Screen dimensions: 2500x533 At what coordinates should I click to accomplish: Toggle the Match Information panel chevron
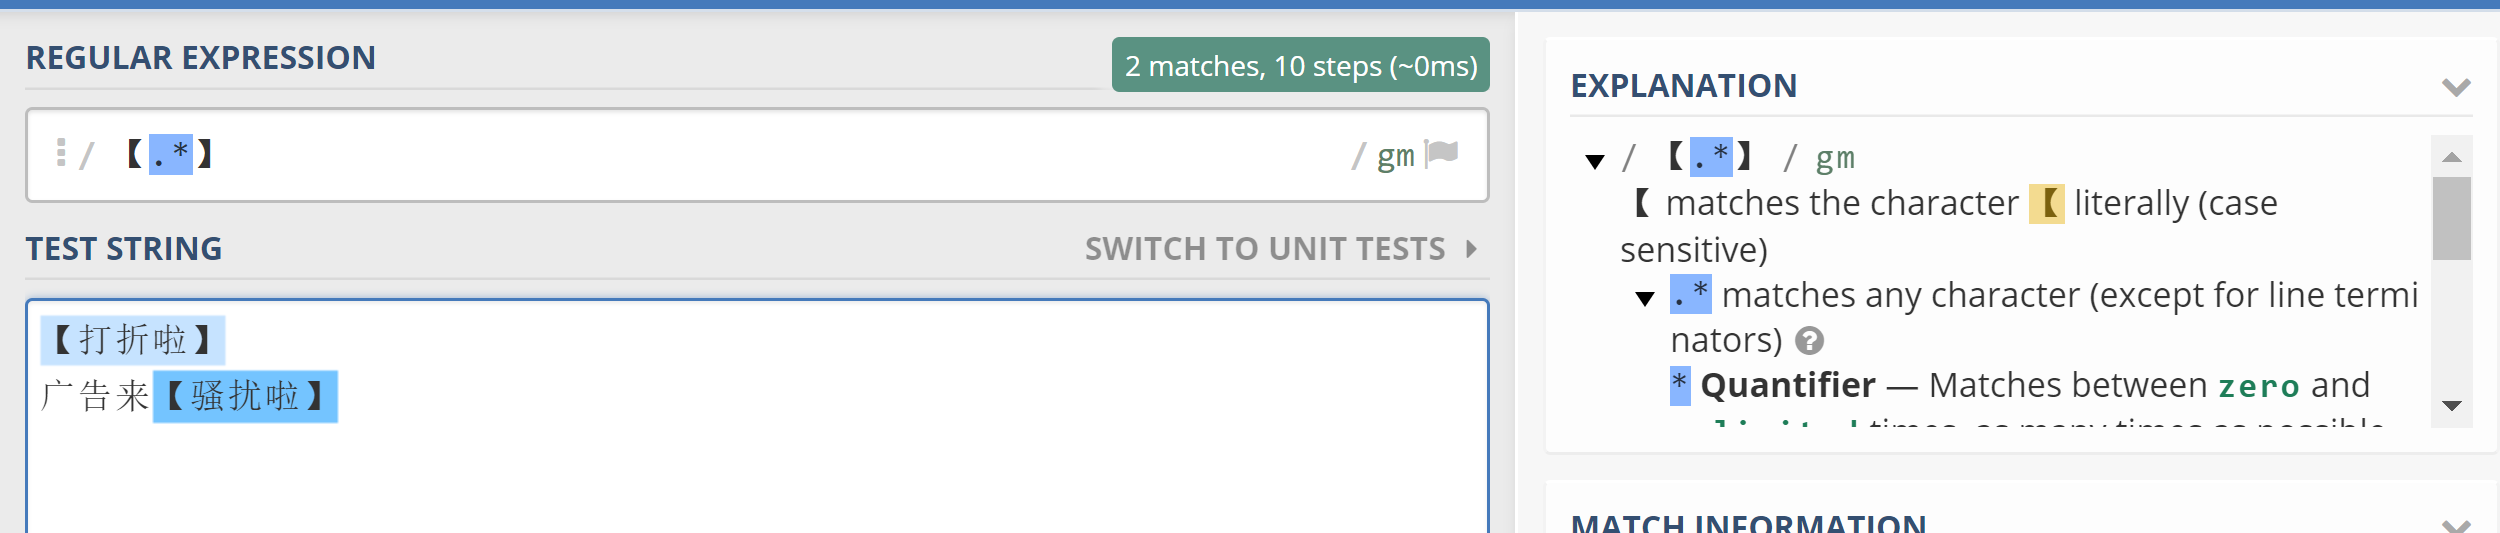tap(2455, 524)
